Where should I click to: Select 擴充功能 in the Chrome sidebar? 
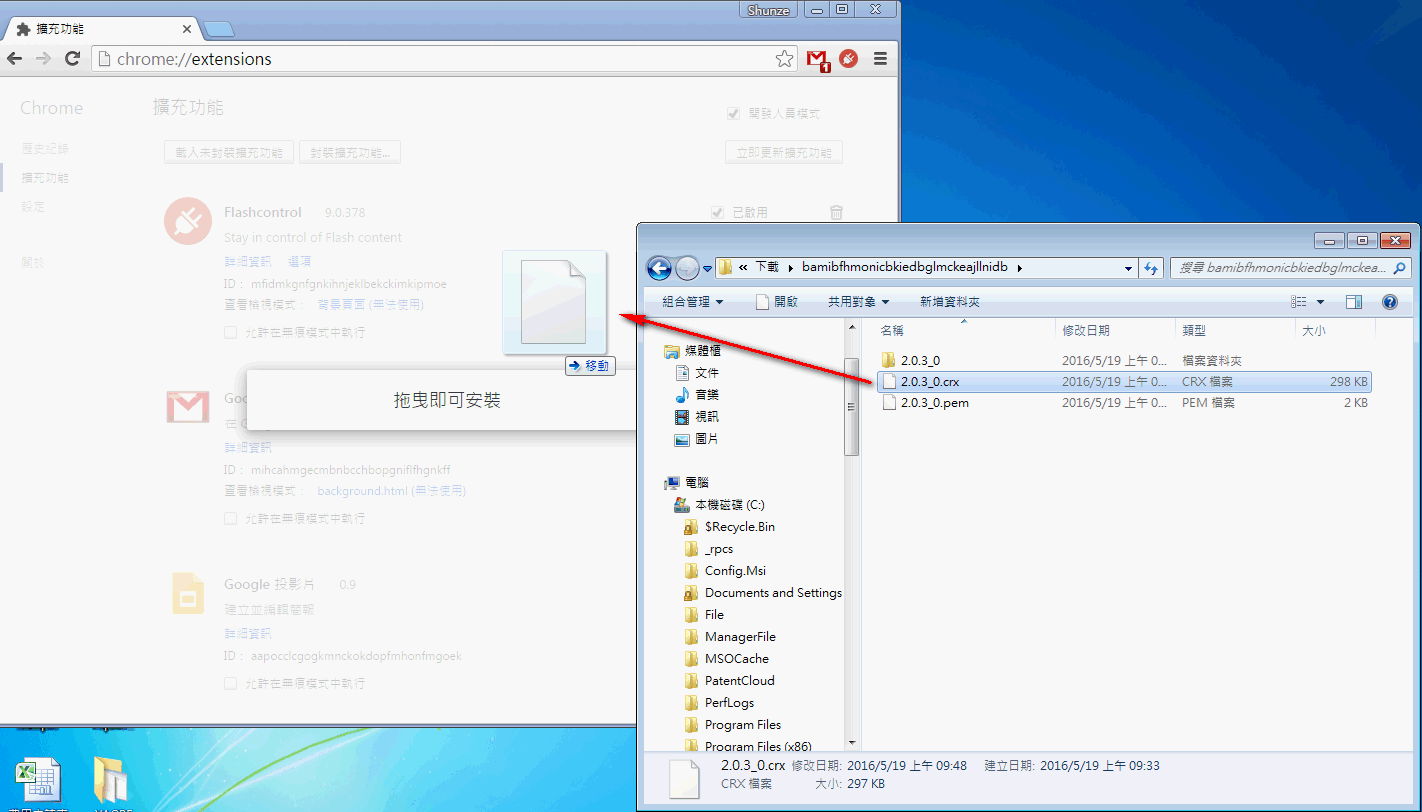point(45,177)
